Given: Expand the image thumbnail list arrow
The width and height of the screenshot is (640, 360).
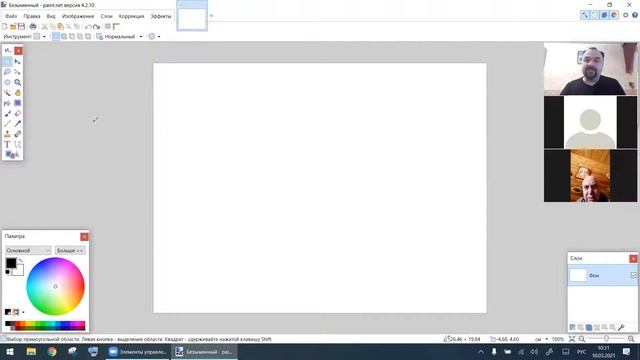Looking at the screenshot, I should coord(211,16).
